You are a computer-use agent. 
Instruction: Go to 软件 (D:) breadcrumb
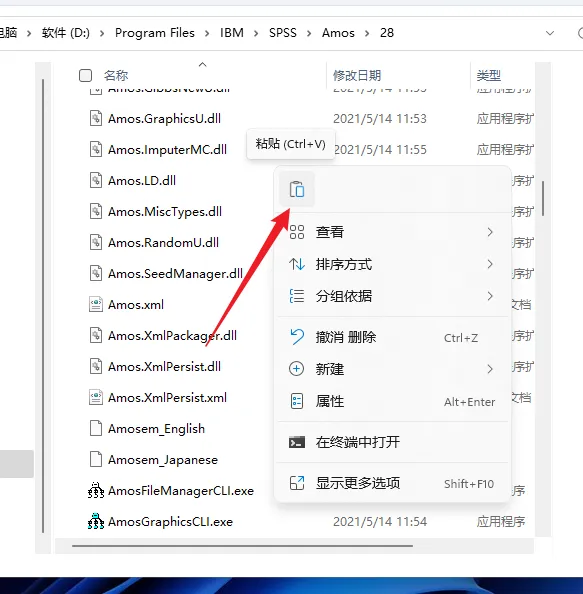click(66, 33)
